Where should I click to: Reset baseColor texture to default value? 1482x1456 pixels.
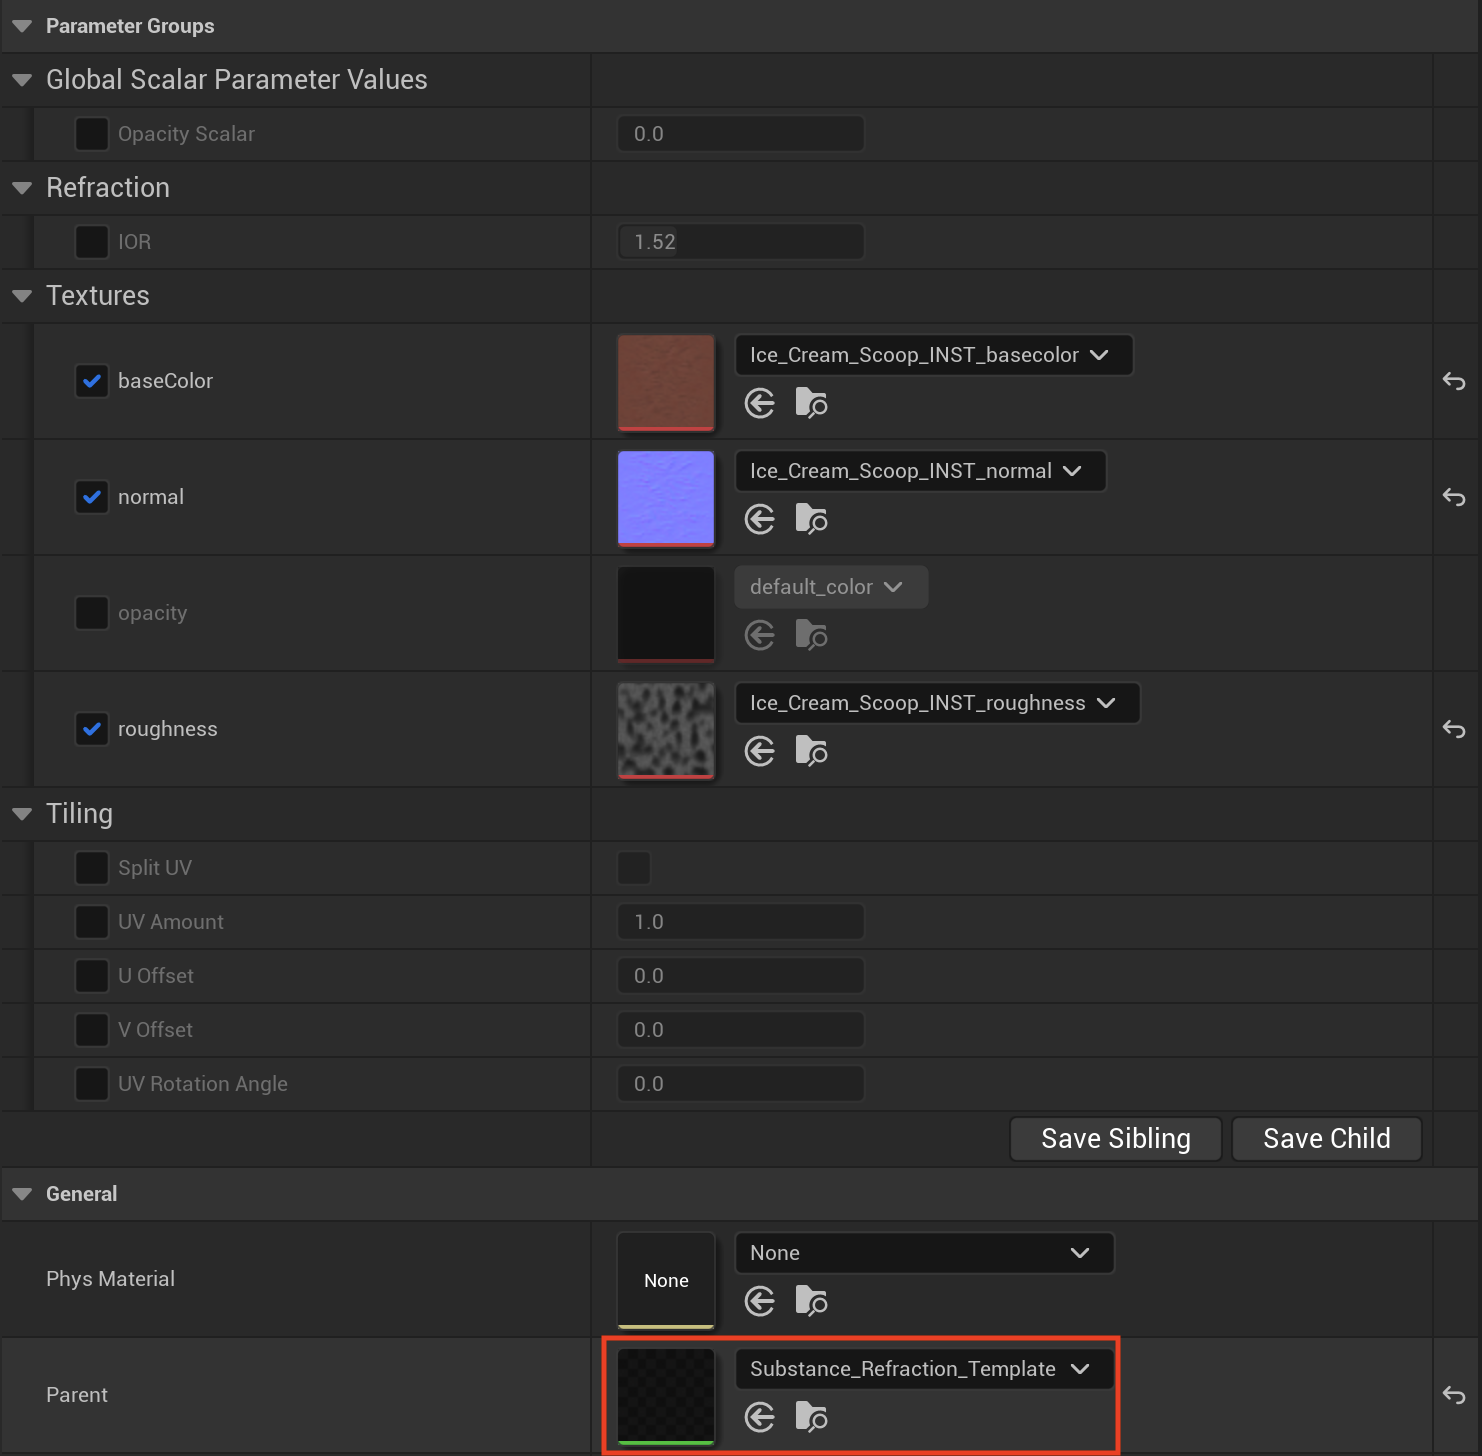point(1453,381)
